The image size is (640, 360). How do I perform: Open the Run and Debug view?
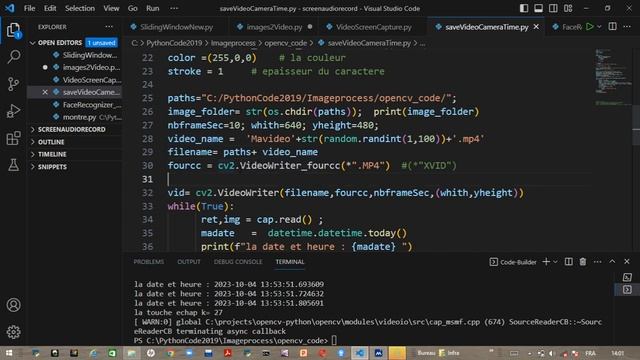pyautogui.click(x=13, y=111)
